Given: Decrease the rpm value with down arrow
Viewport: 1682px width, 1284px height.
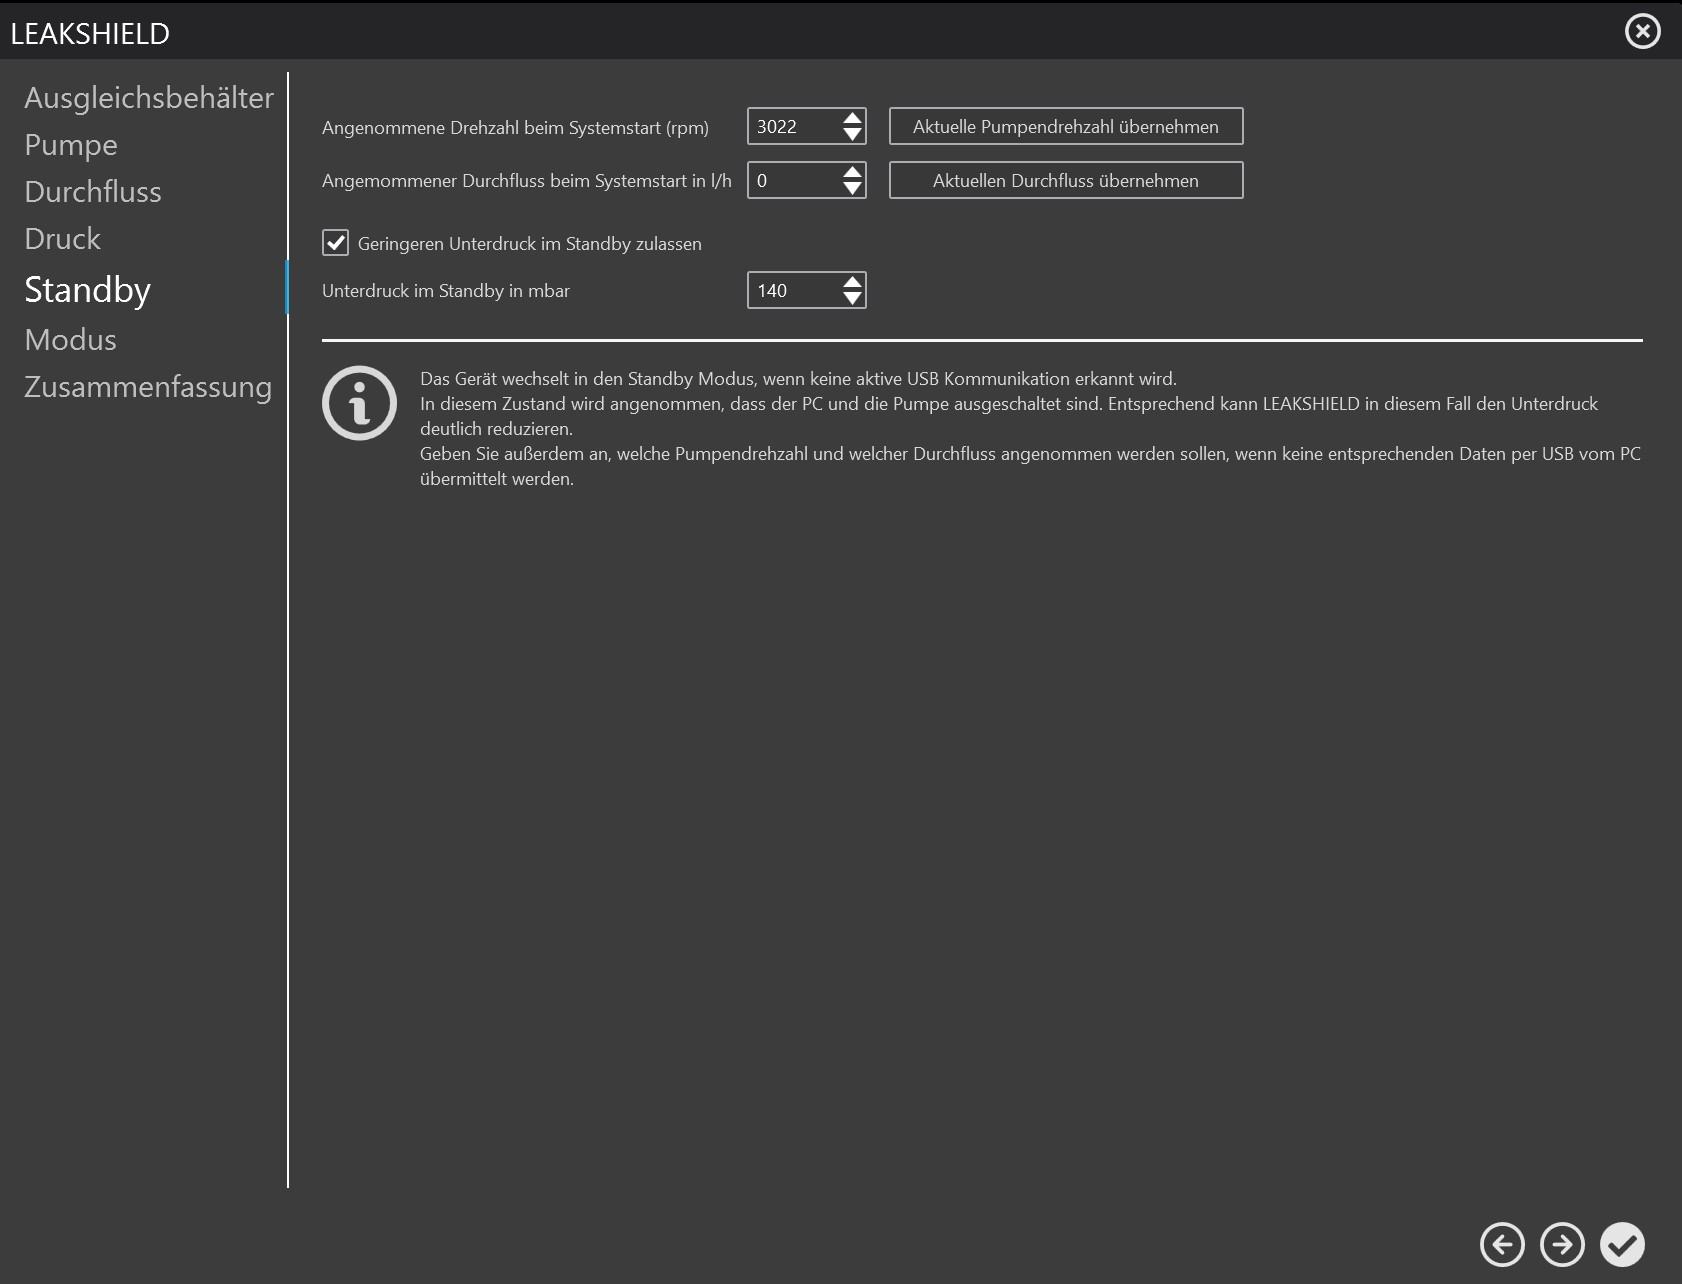Looking at the screenshot, I should tap(852, 135).
